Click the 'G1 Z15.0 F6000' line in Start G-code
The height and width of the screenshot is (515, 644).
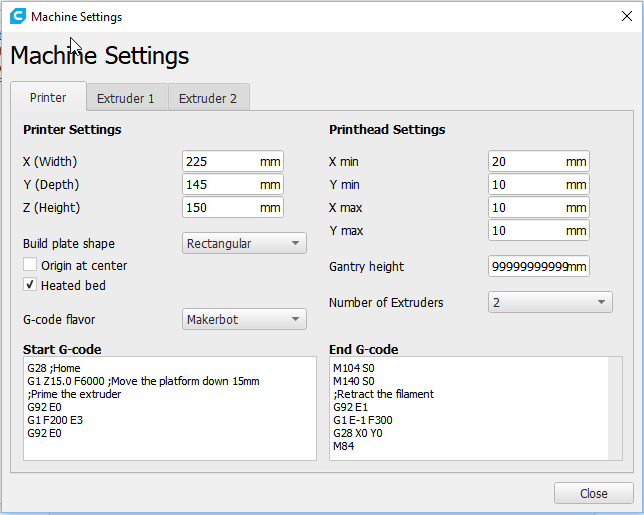[143, 381]
